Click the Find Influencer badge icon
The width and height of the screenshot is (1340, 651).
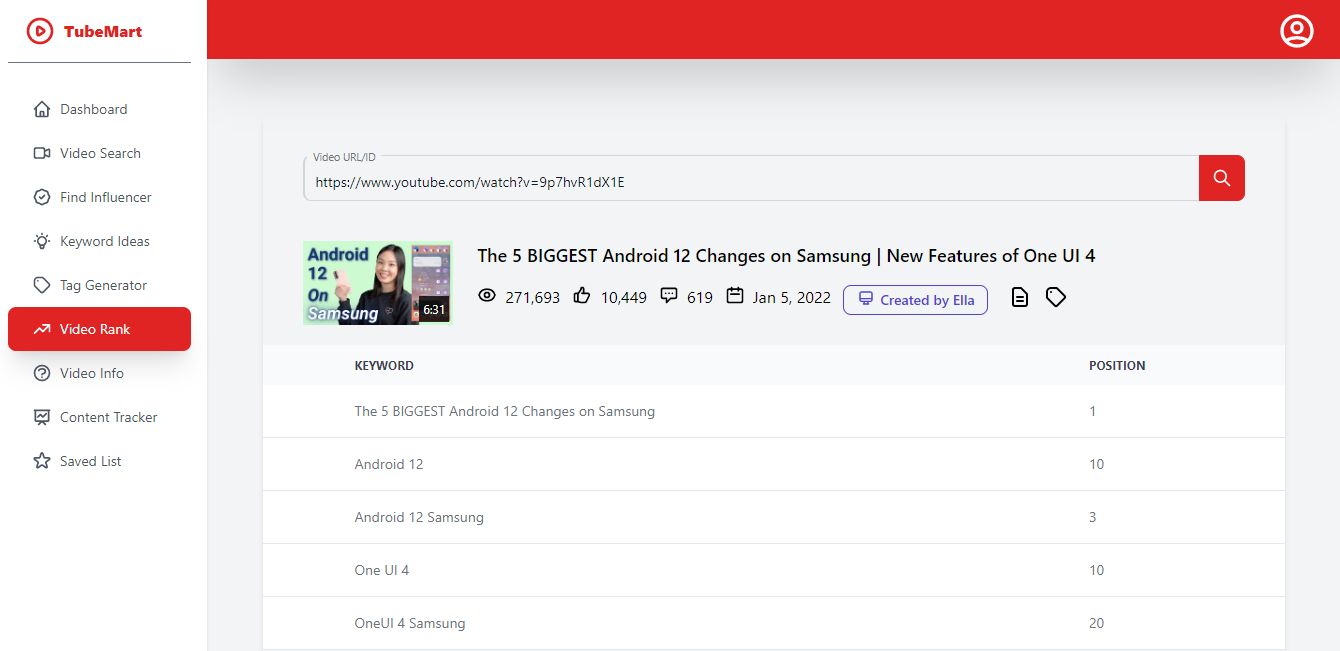tap(42, 197)
